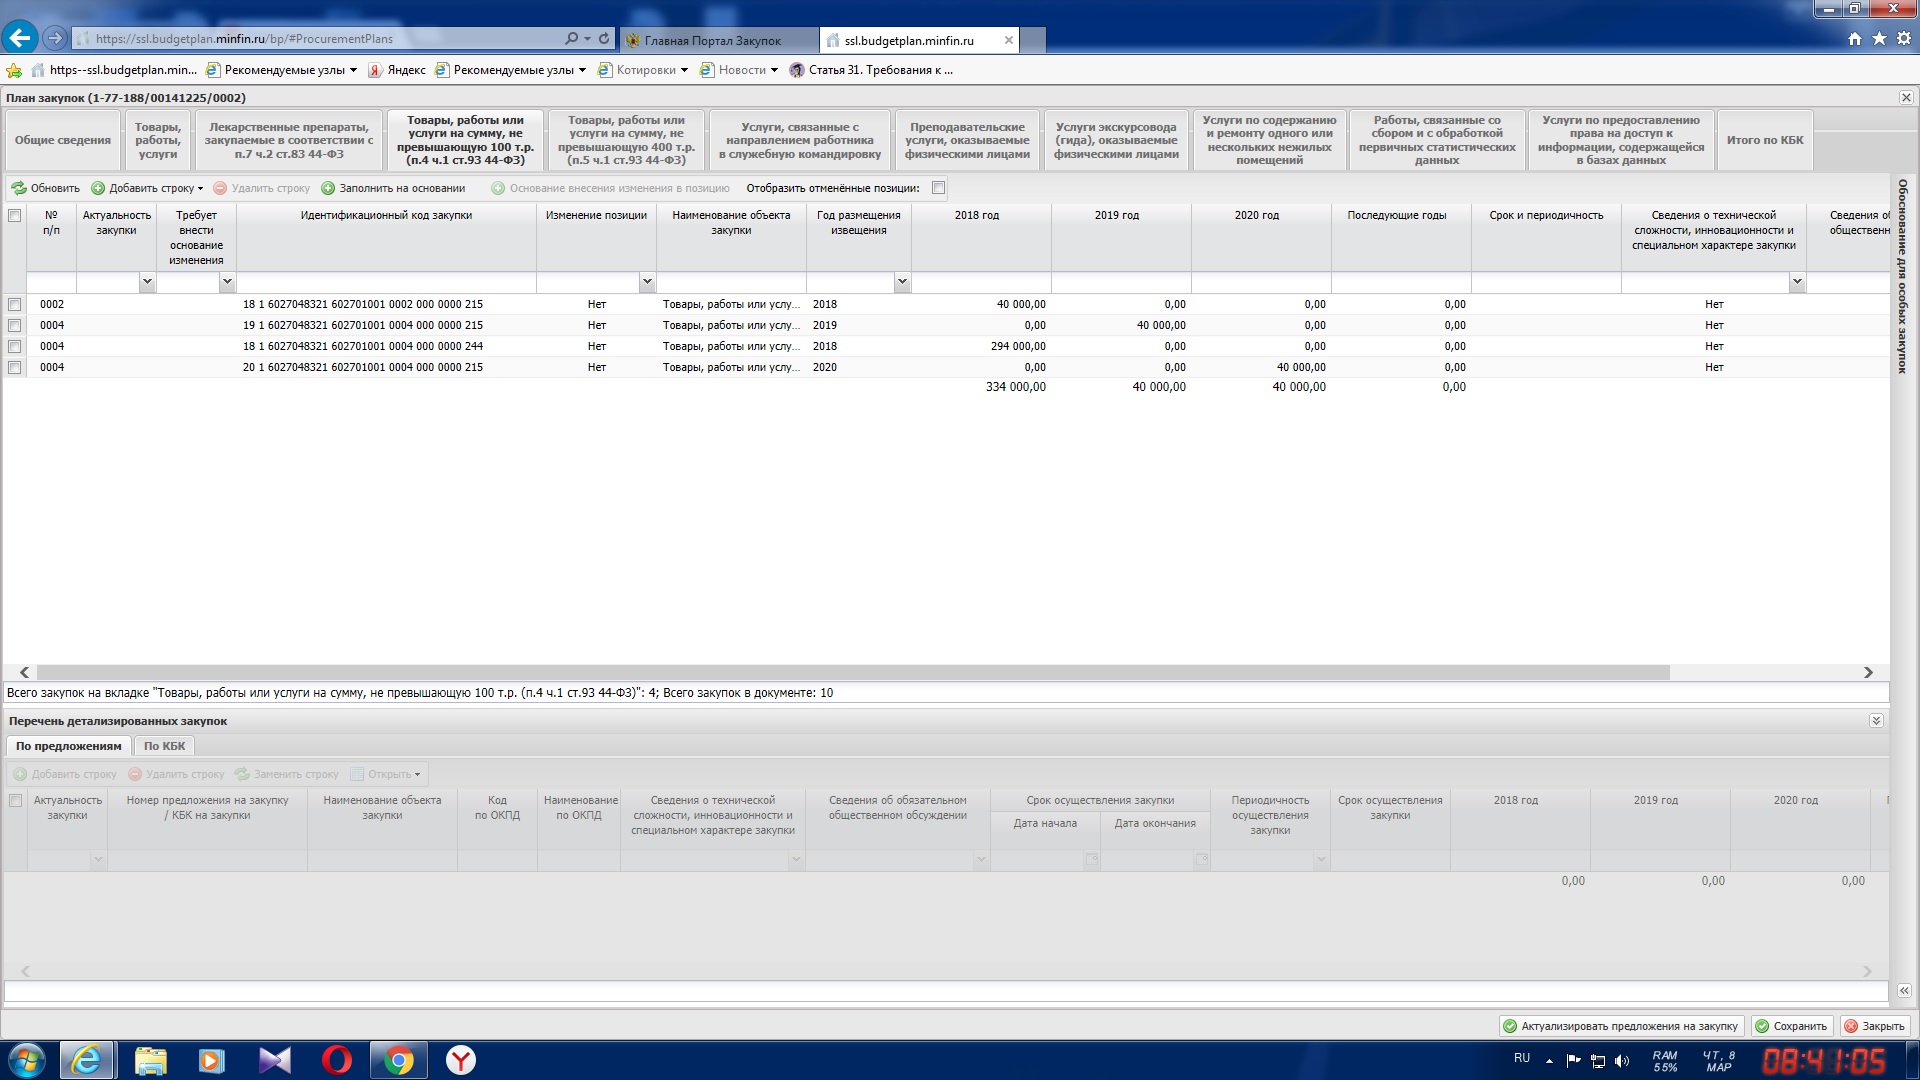Viewport: 1920px width, 1080px height.
Task: Click the home icon in browser
Action: 1855,39
